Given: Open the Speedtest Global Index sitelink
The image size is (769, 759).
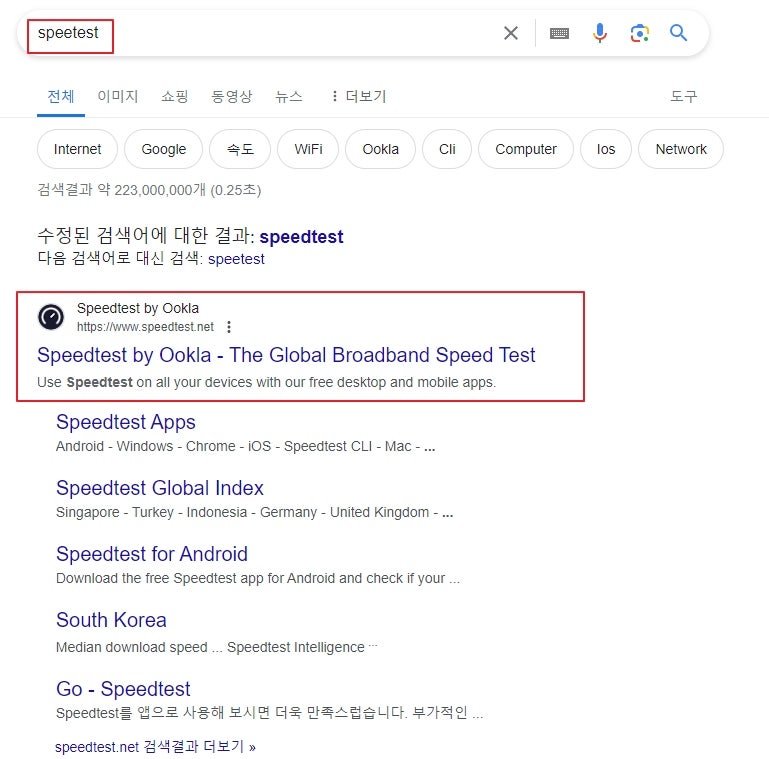Looking at the screenshot, I should [160, 488].
